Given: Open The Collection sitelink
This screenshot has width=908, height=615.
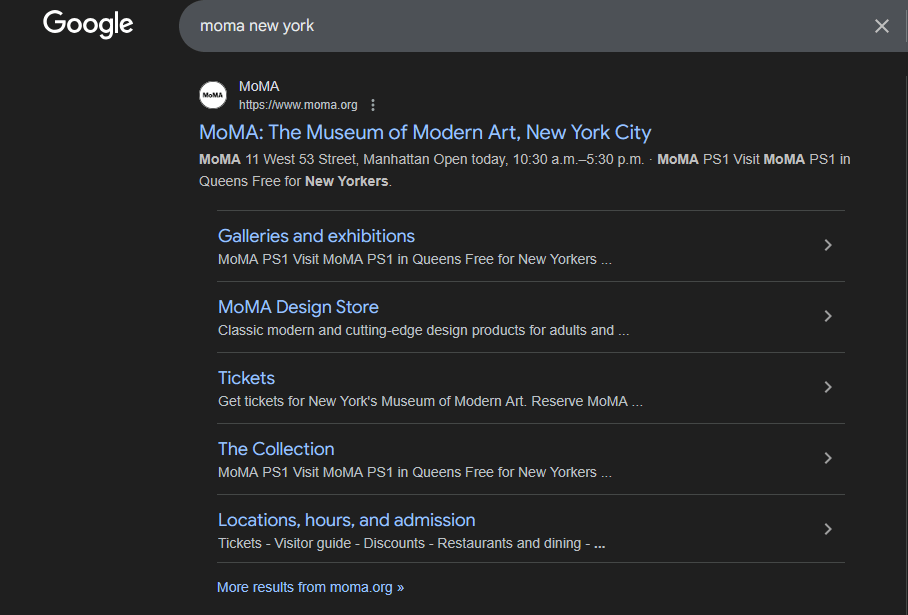Looking at the screenshot, I should coord(276,449).
